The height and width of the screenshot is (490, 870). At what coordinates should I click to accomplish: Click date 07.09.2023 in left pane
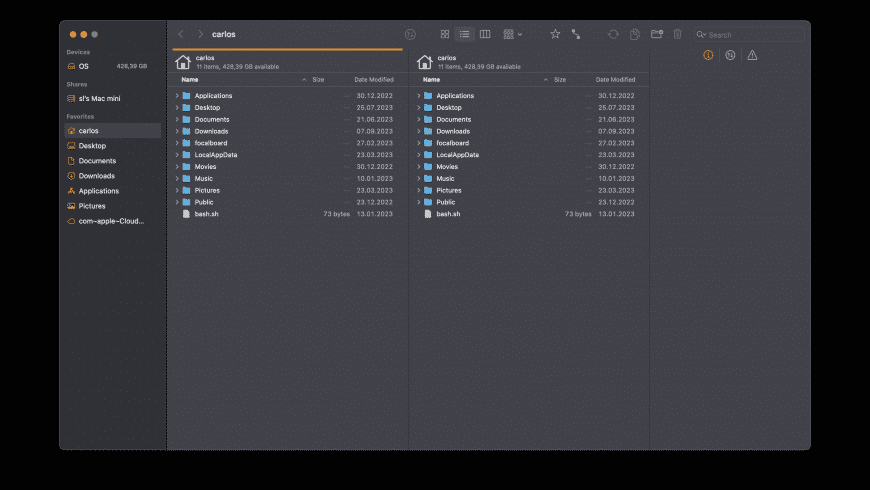(375, 131)
